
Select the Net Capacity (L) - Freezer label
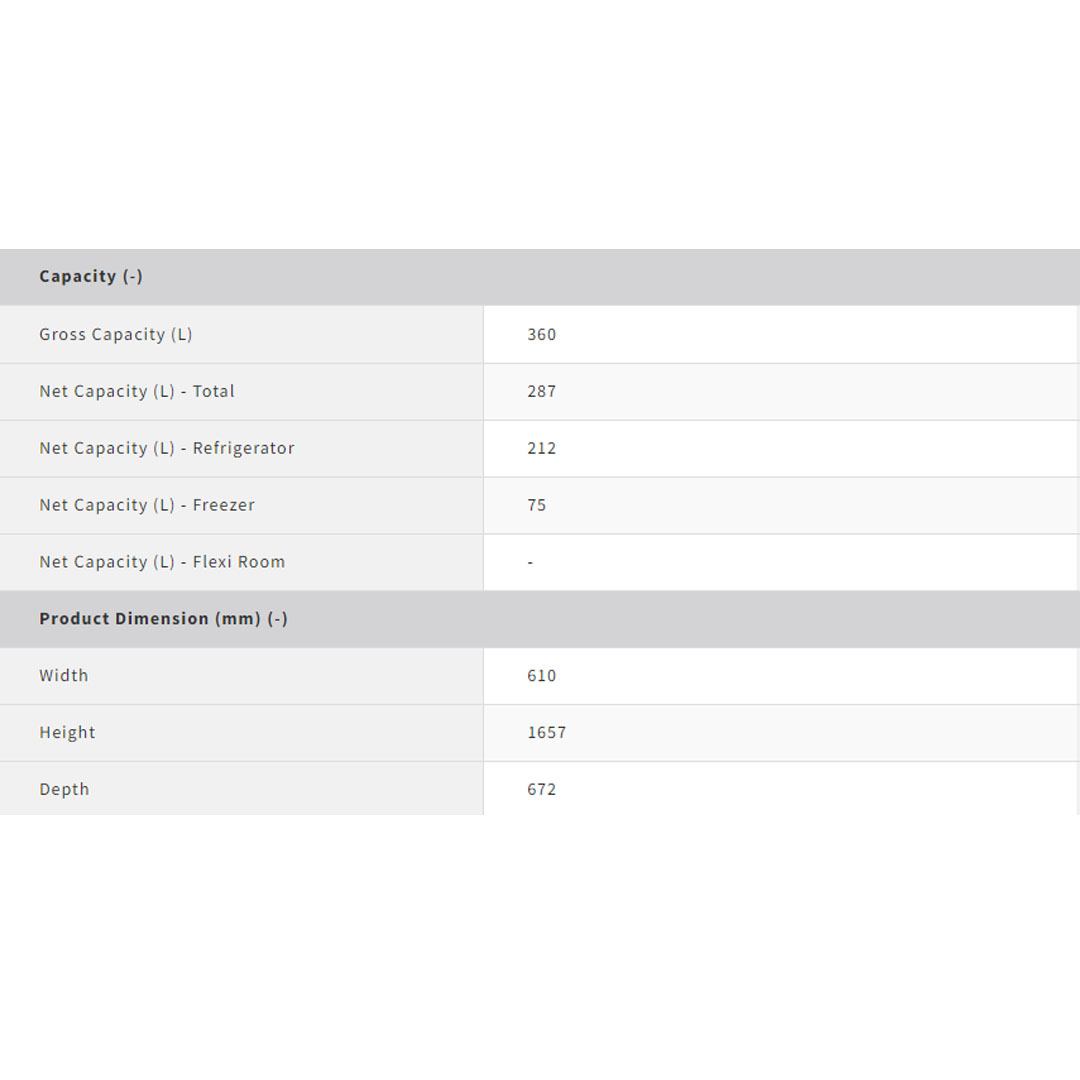click(147, 506)
